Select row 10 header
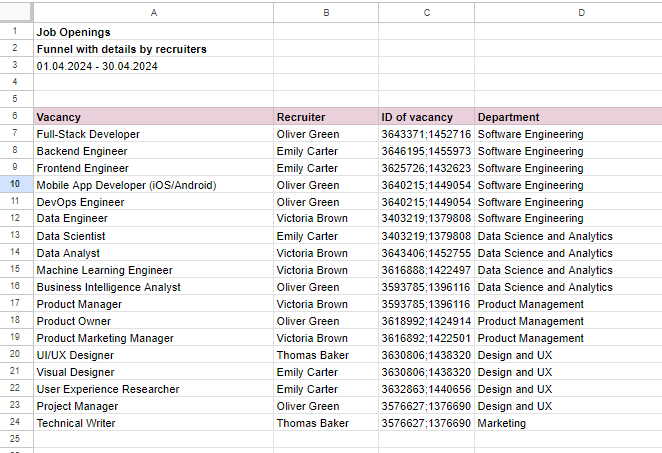 (16, 184)
